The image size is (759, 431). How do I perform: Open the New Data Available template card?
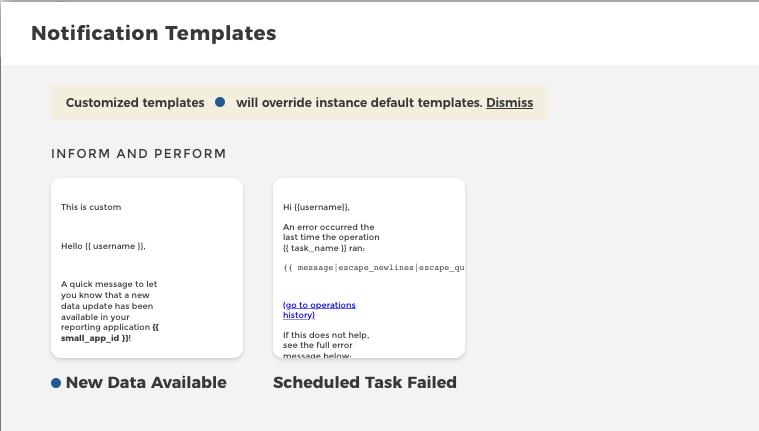pyautogui.click(x=147, y=268)
